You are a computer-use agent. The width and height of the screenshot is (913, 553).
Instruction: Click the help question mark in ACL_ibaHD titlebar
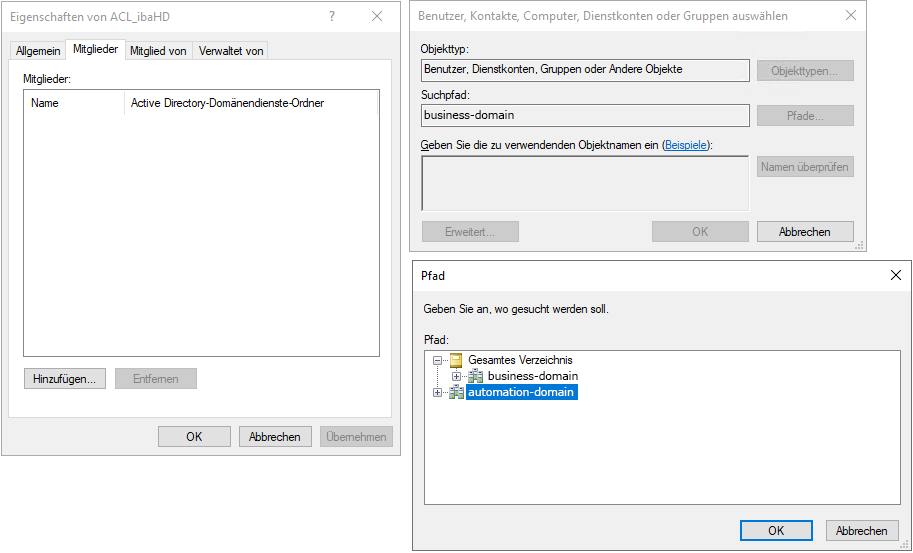(x=332, y=16)
